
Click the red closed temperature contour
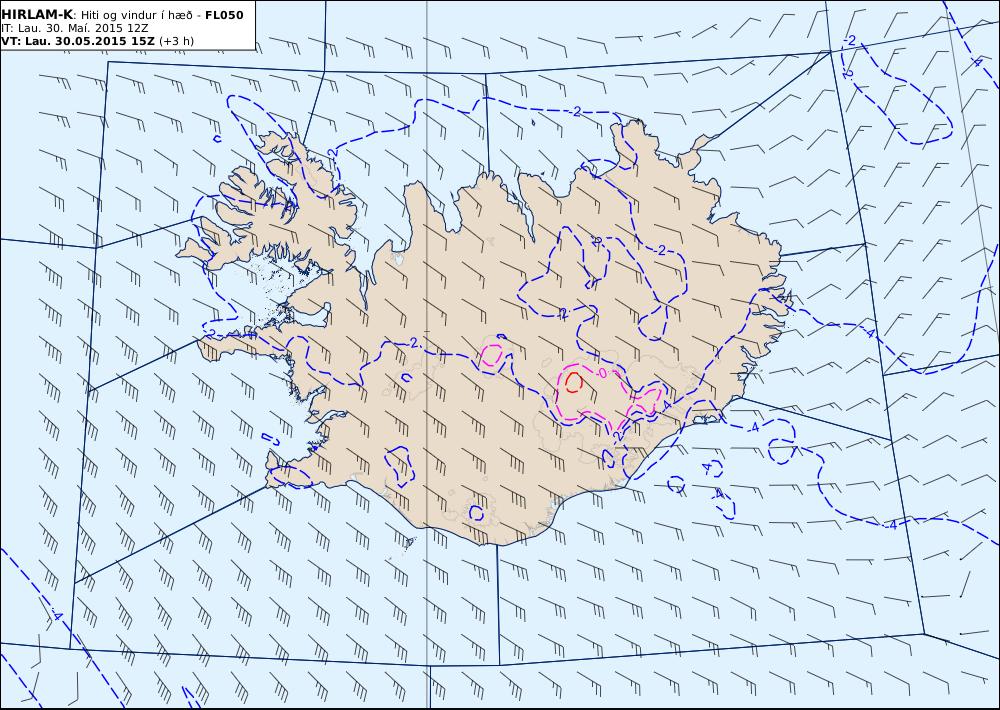[x=573, y=383]
